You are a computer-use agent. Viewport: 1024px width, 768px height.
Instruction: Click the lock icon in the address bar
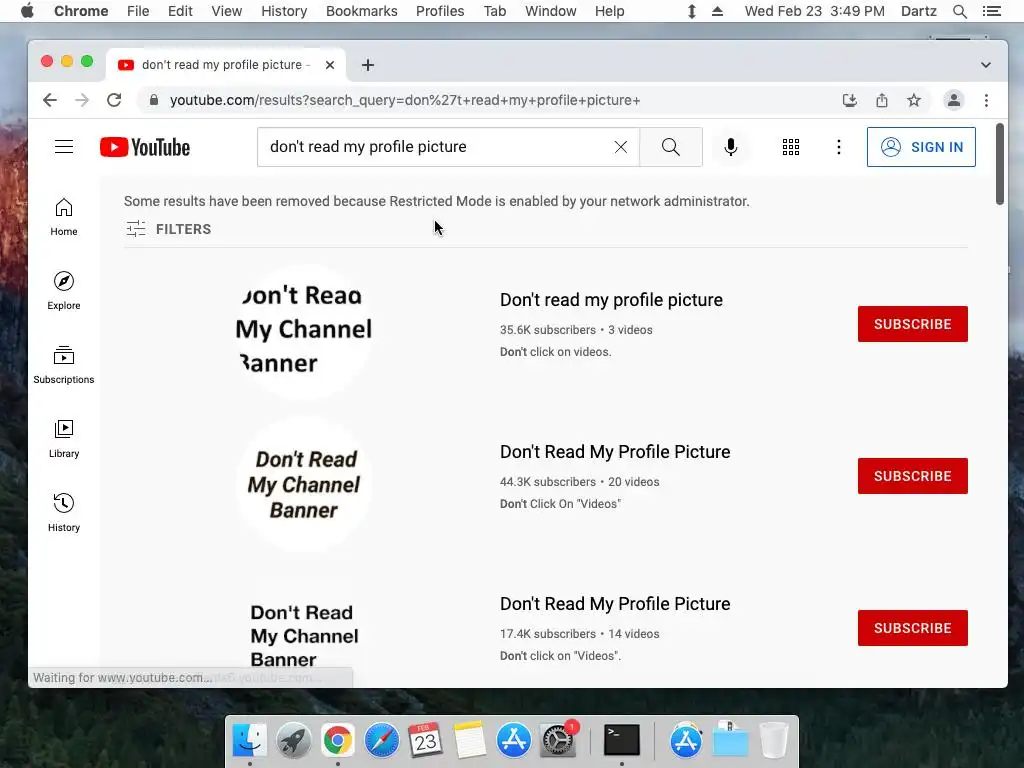point(154,100)
